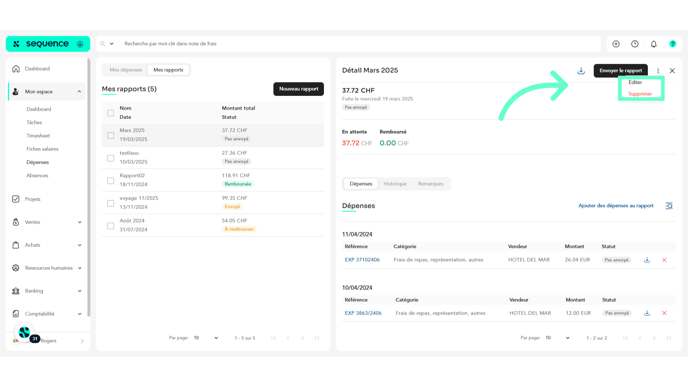Choose Éditer in the options menu
Image resolution: width=688 pixels, height=387 pixels.
pyautogui.click(x=635, y=82)
